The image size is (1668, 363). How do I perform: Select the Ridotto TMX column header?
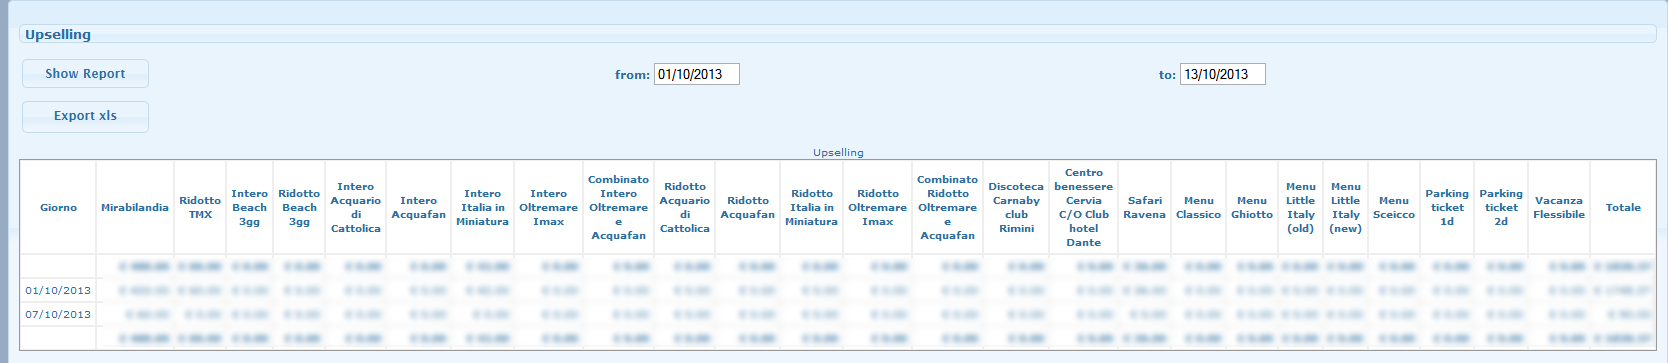[200, 207]
